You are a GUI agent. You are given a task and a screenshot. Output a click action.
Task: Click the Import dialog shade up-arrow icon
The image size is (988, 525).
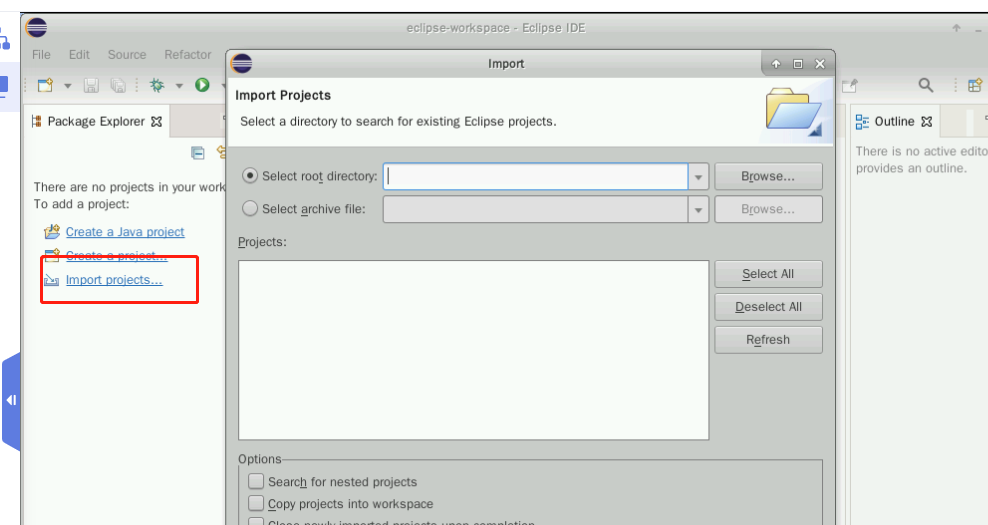(776, 64)
